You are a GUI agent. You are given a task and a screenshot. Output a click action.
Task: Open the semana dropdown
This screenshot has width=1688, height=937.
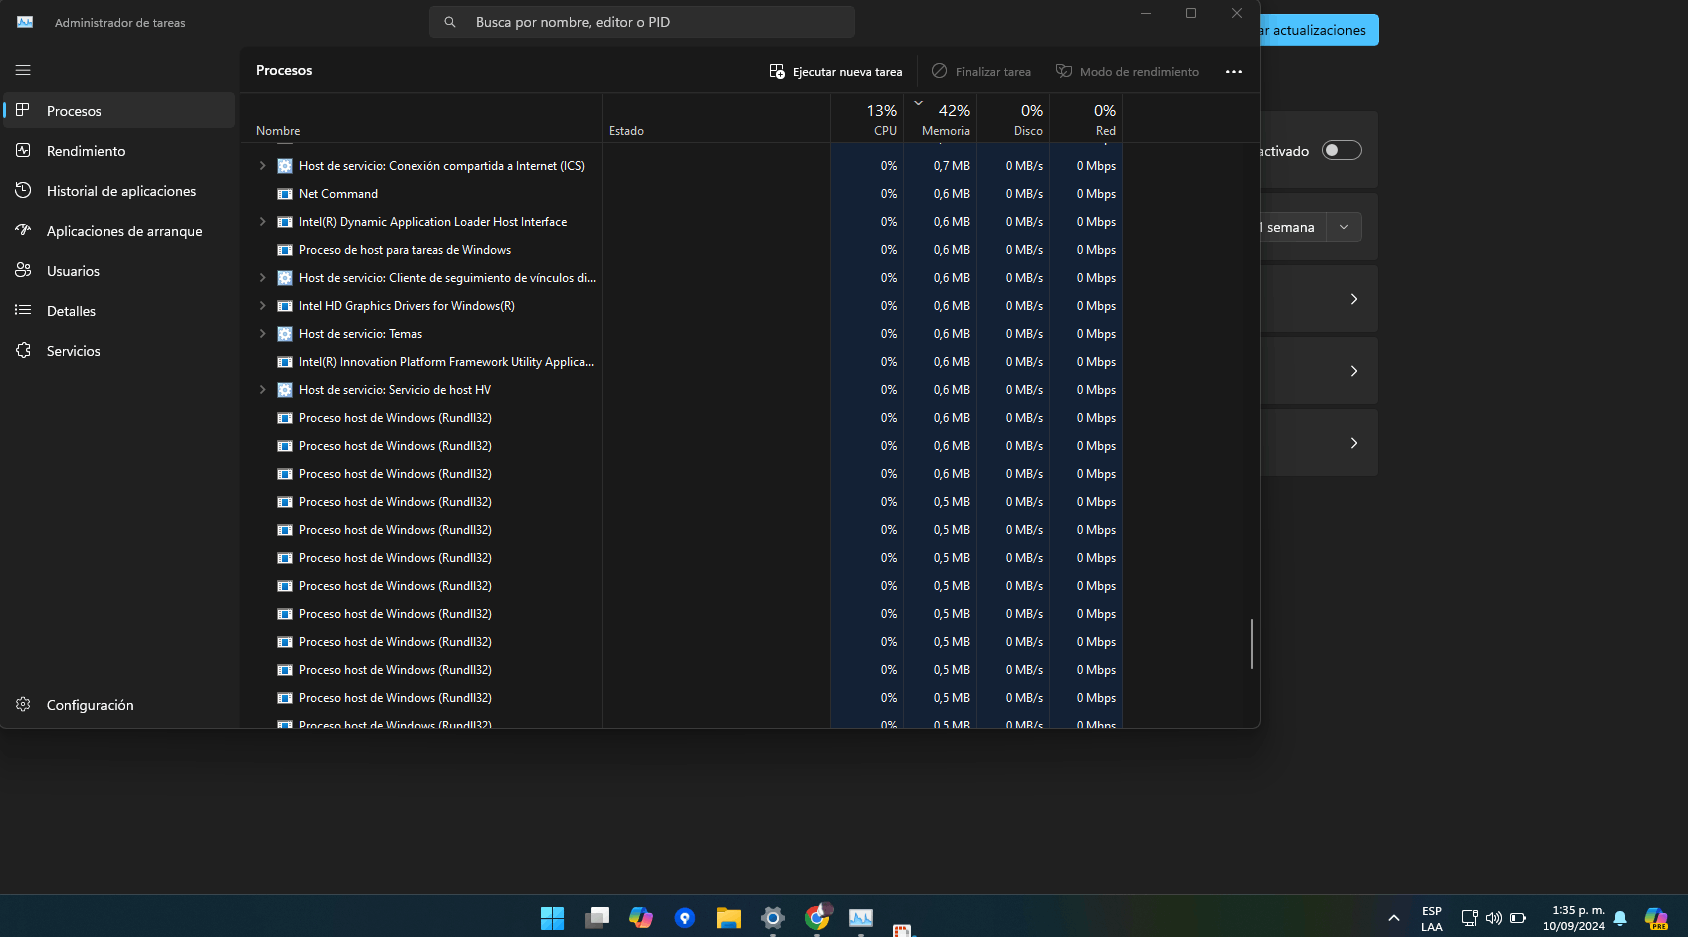pos(1343,227)
